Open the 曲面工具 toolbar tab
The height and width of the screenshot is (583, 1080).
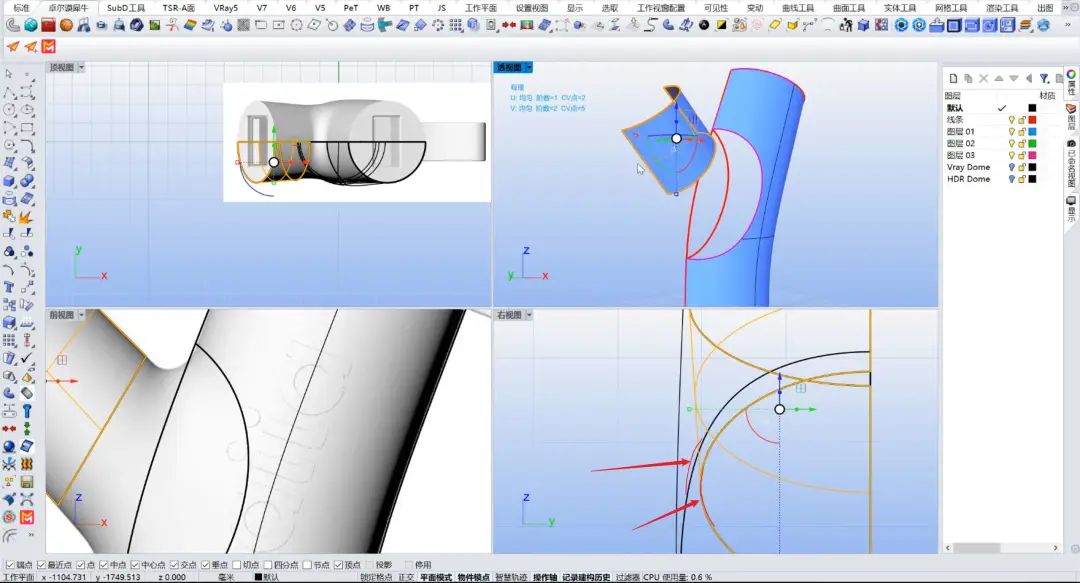pyautogui.click(x=849, y=7)
